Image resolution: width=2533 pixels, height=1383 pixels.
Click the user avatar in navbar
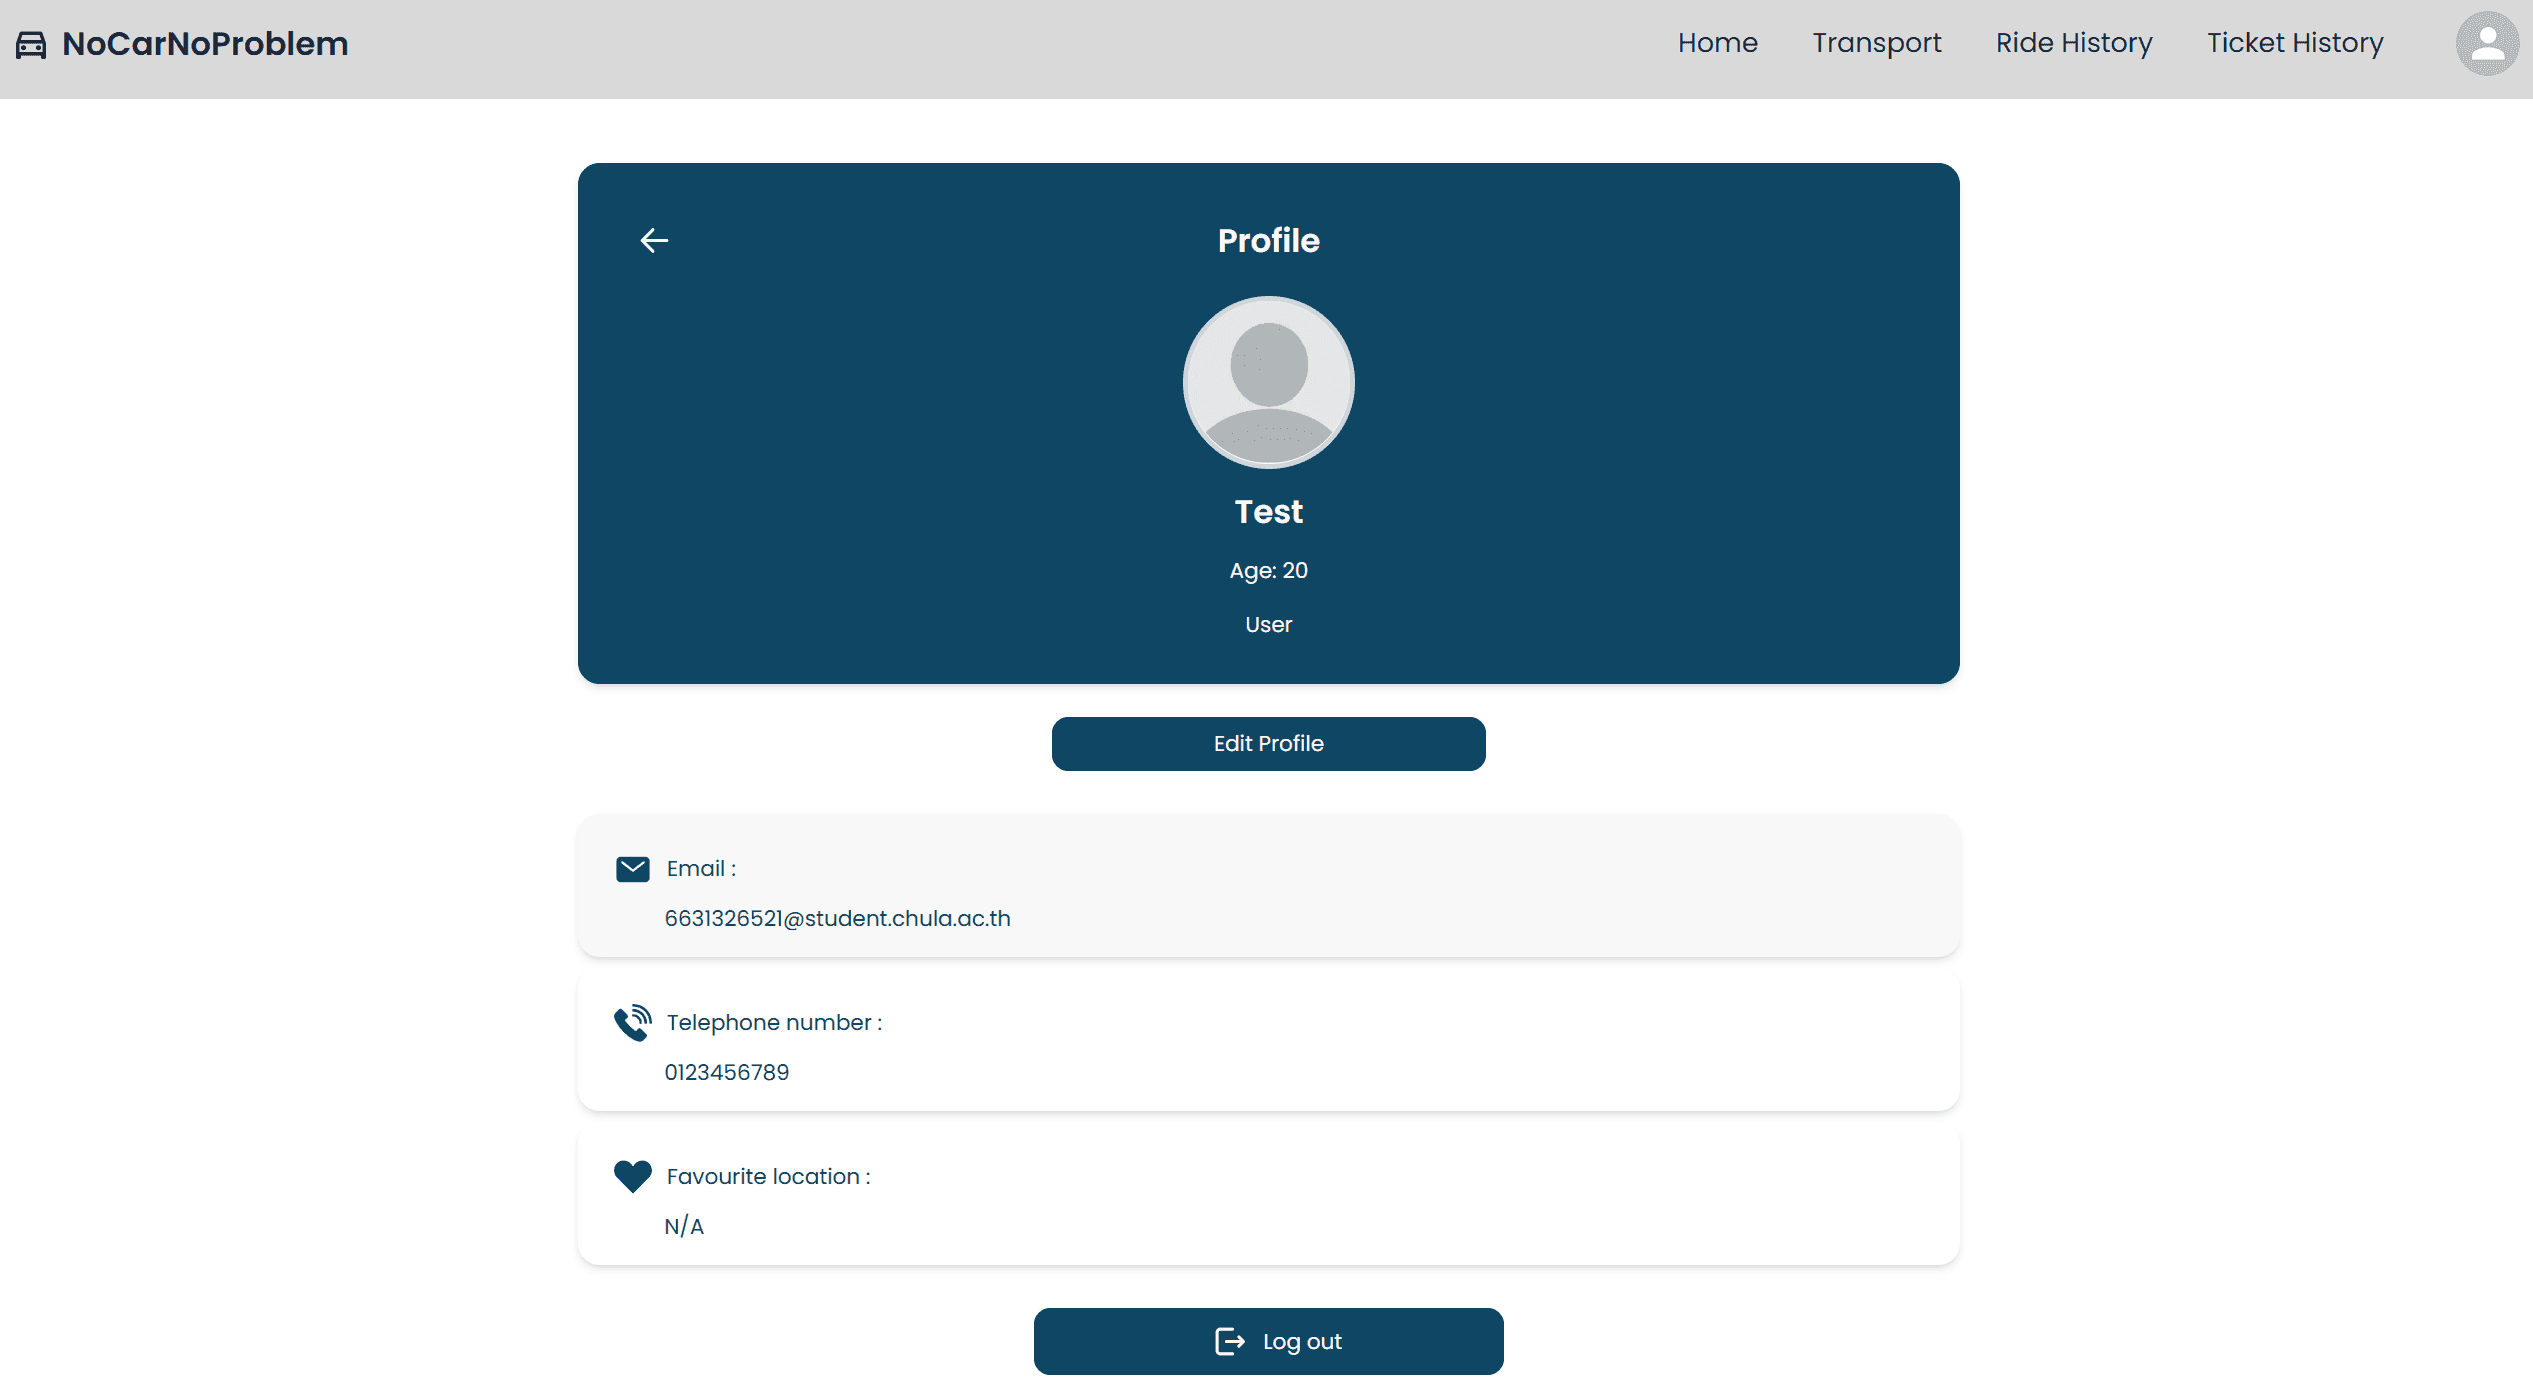[2487, 43]
